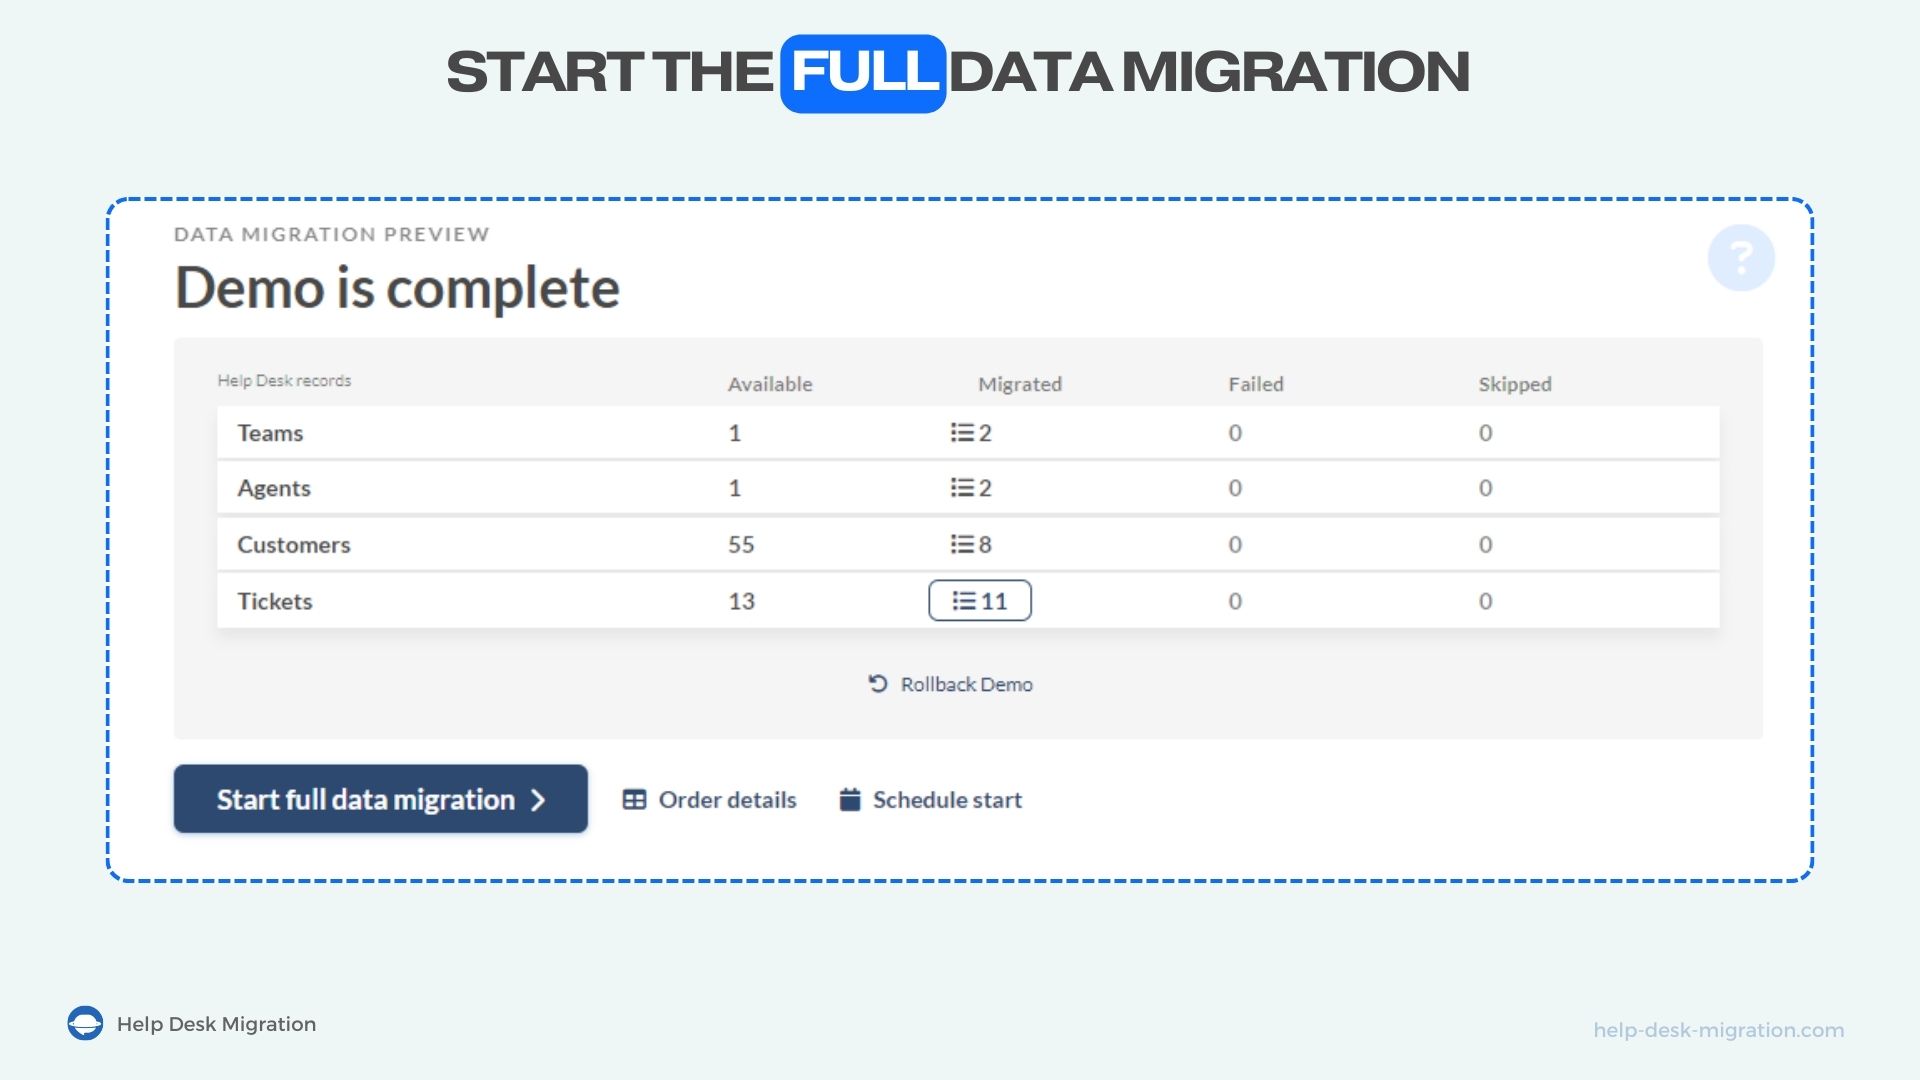1920x1080 pixels.
Task: Click the Demo is complete heading
Action: (397, 288)
